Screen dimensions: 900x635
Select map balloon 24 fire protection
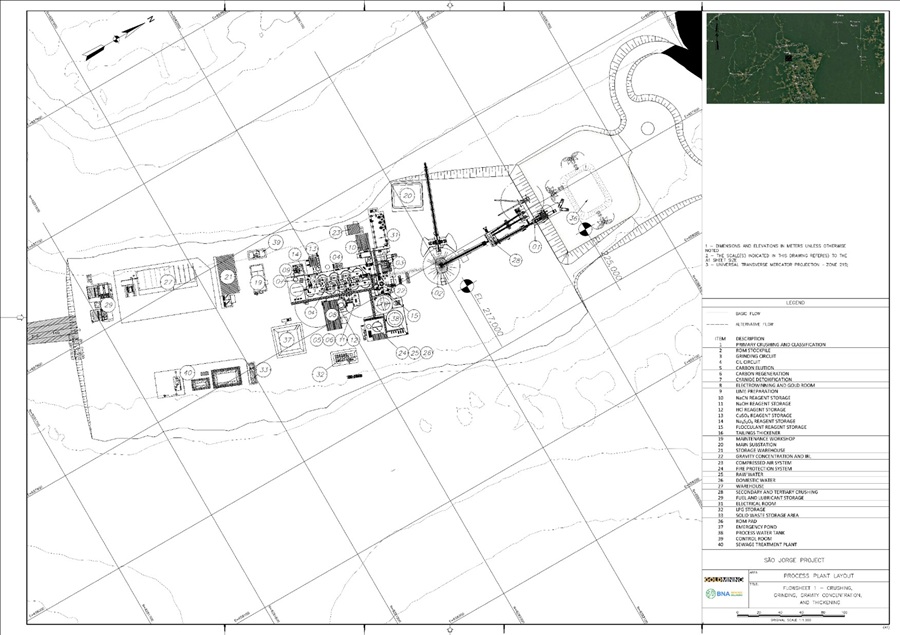coord(402,353)
